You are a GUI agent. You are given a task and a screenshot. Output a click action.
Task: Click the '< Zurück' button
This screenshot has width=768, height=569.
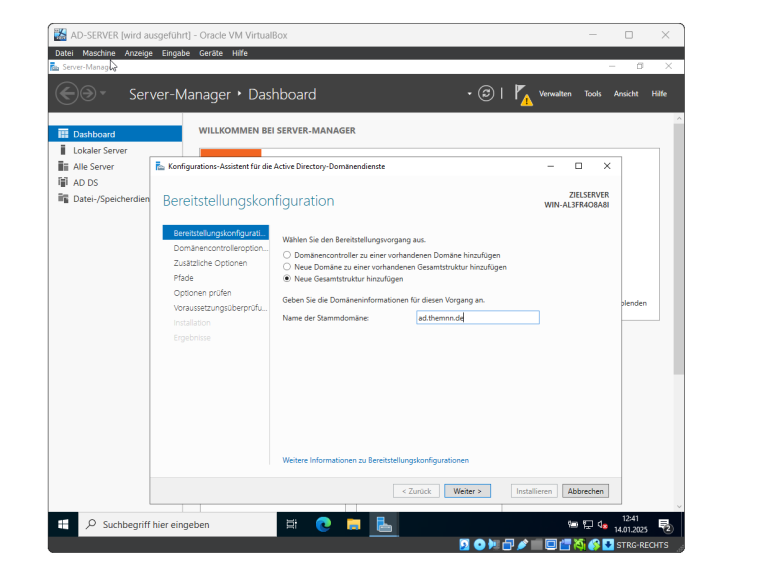(x=416, y=491)
